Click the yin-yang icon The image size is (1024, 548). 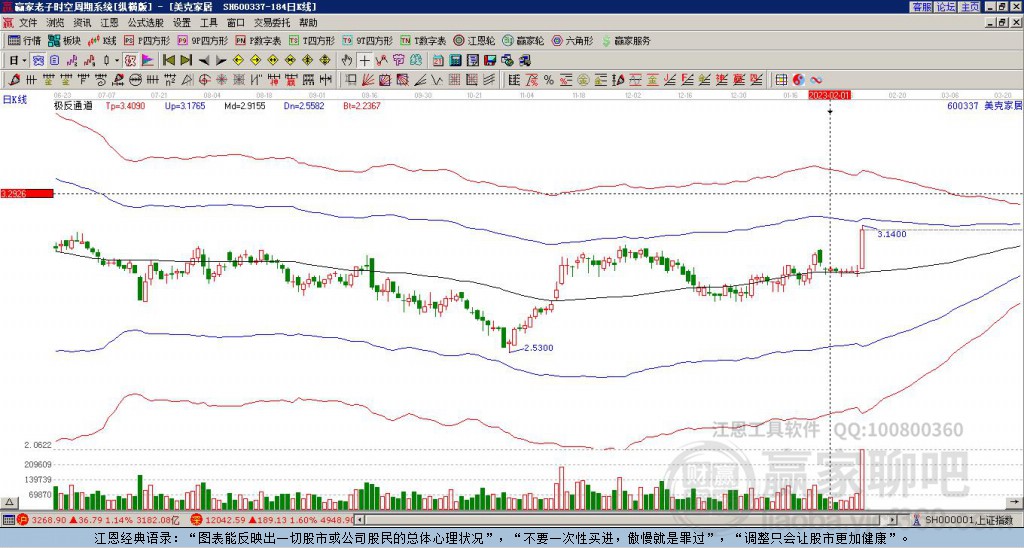798,80
